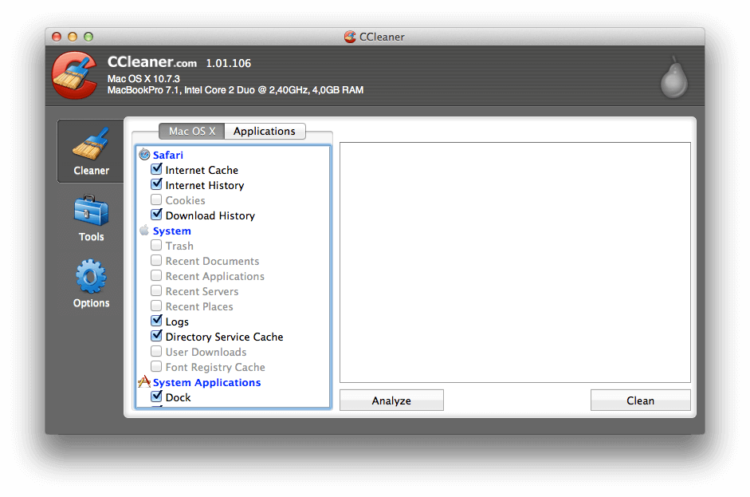The width and height of the screenshot is (750, 497).
Task: Click the MacBookPro 7.1 hardware info line
Action: click(235, 90)
